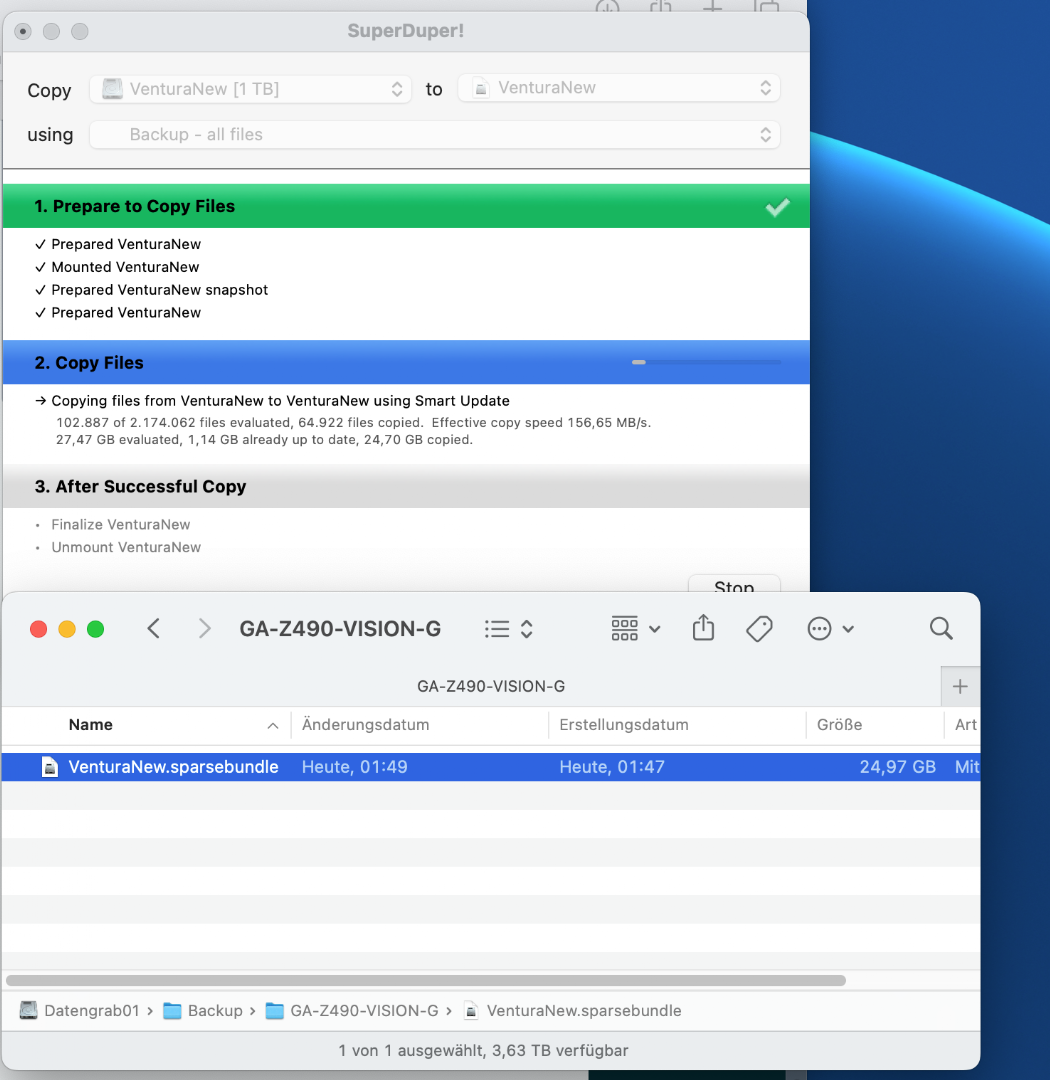Viewport: 1050px width, 1080px height.
Task: Click the files evaluated statistics line
Action: (353, 422)
